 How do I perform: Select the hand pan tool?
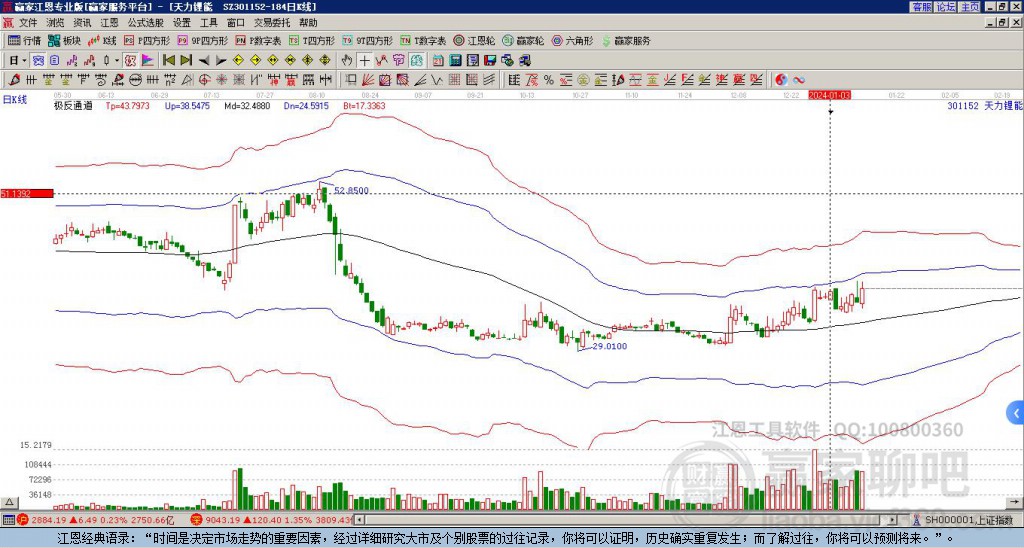[347, 60]
